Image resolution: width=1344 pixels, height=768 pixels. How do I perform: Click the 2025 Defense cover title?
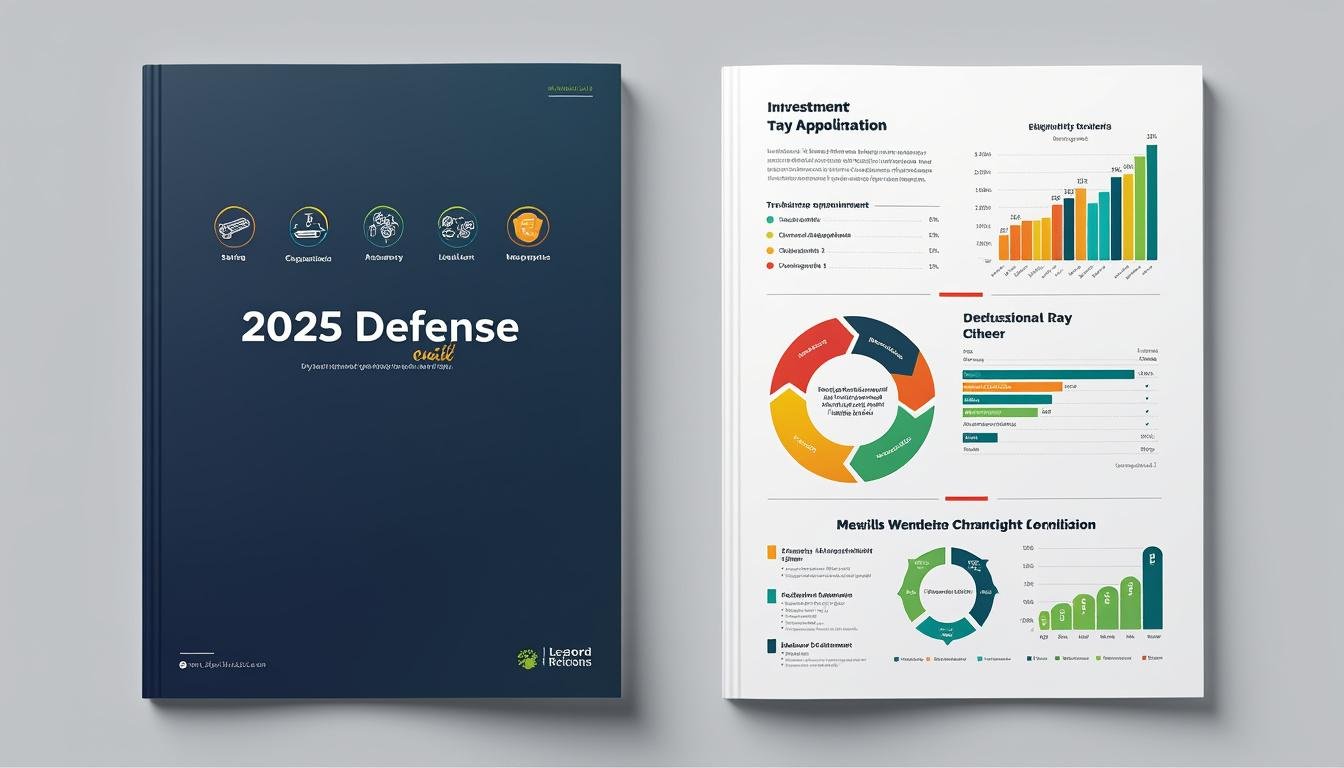pyautogui.click(x=379, y=328)
